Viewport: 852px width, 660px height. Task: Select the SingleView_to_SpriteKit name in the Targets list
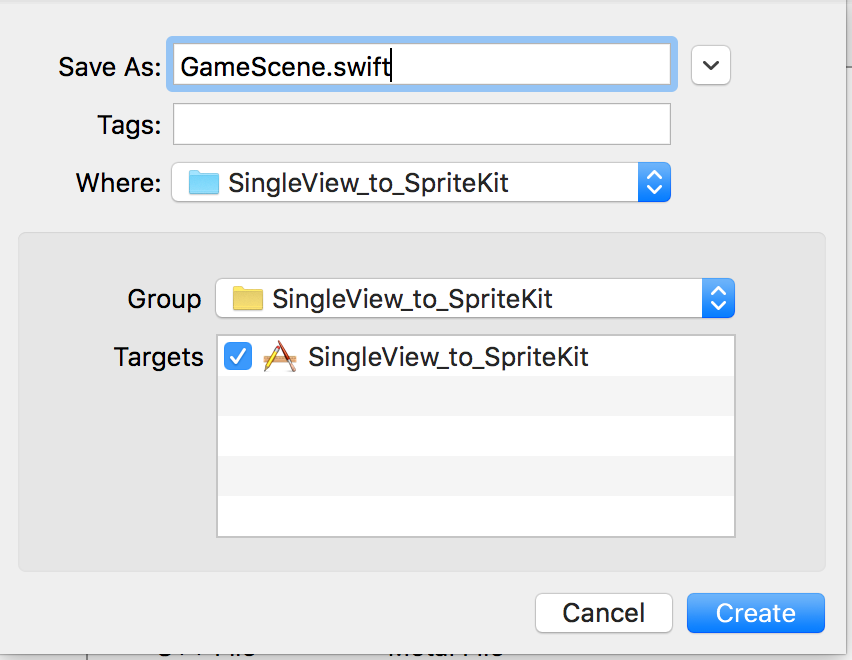click(x=448, y=357)
